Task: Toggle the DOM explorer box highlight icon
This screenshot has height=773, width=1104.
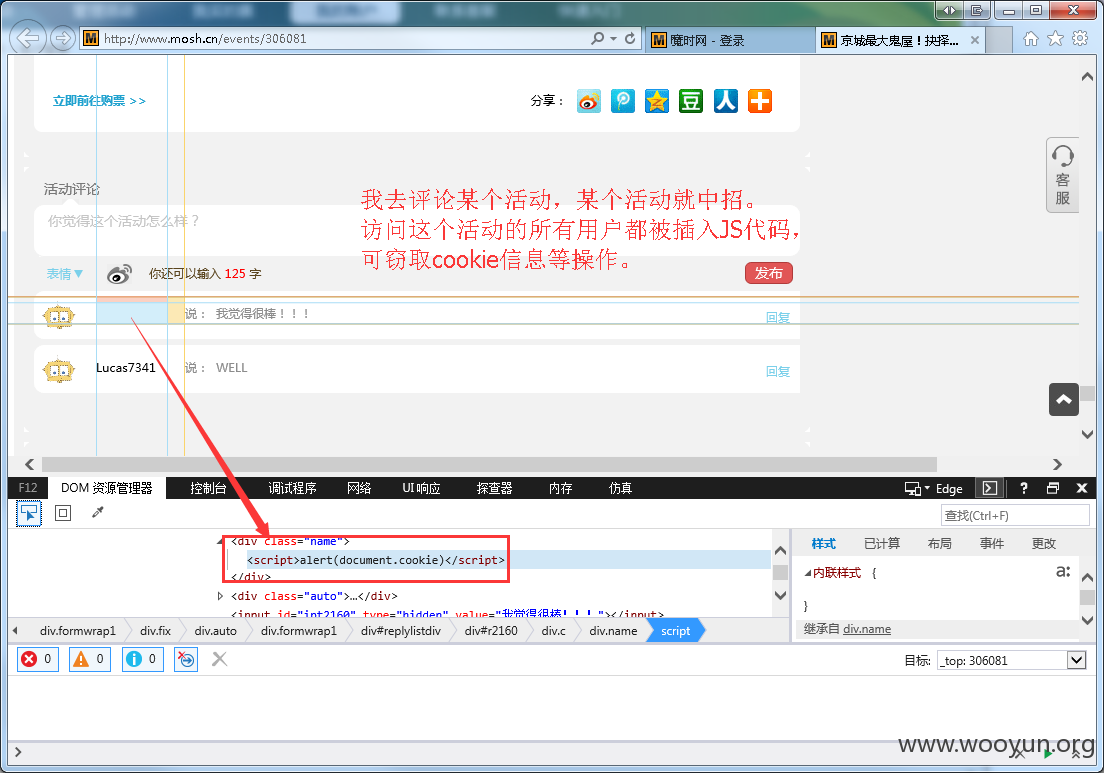Action: (x=63, y=513)
